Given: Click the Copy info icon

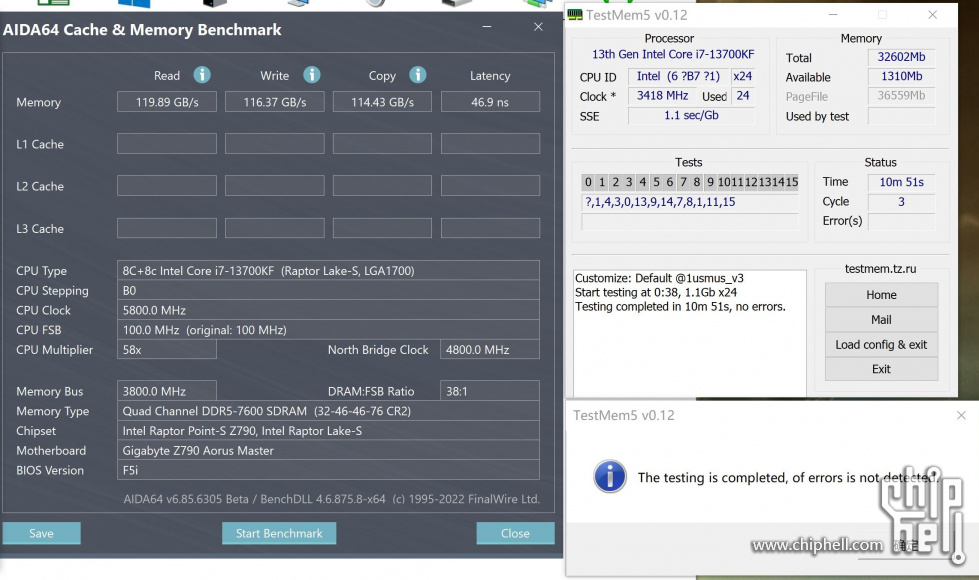Looking at the screenshot, I should (x=418, y=75).
